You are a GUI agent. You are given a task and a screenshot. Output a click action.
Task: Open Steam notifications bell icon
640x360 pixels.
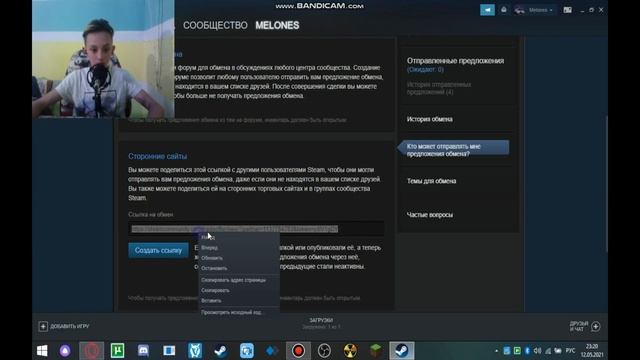tap(504, 10)
